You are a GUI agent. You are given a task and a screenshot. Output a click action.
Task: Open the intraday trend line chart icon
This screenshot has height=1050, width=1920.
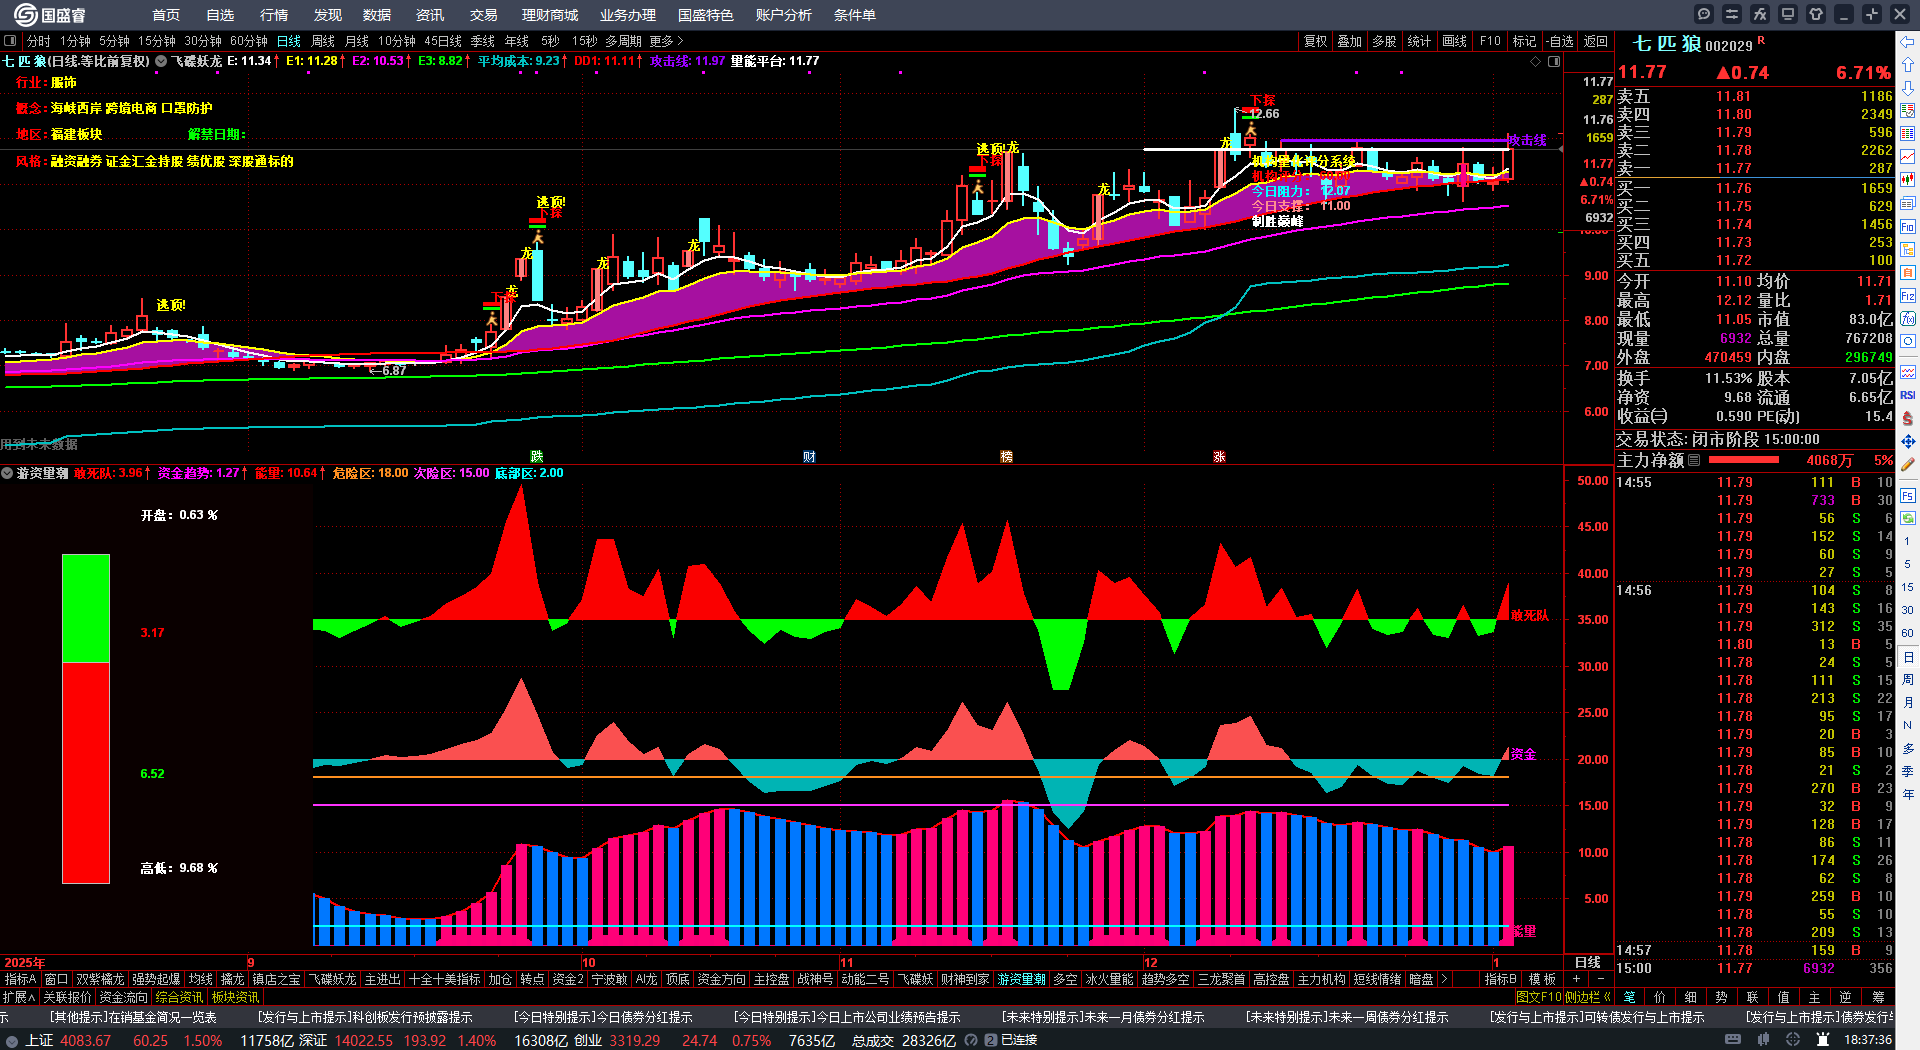coord(1908,156)
